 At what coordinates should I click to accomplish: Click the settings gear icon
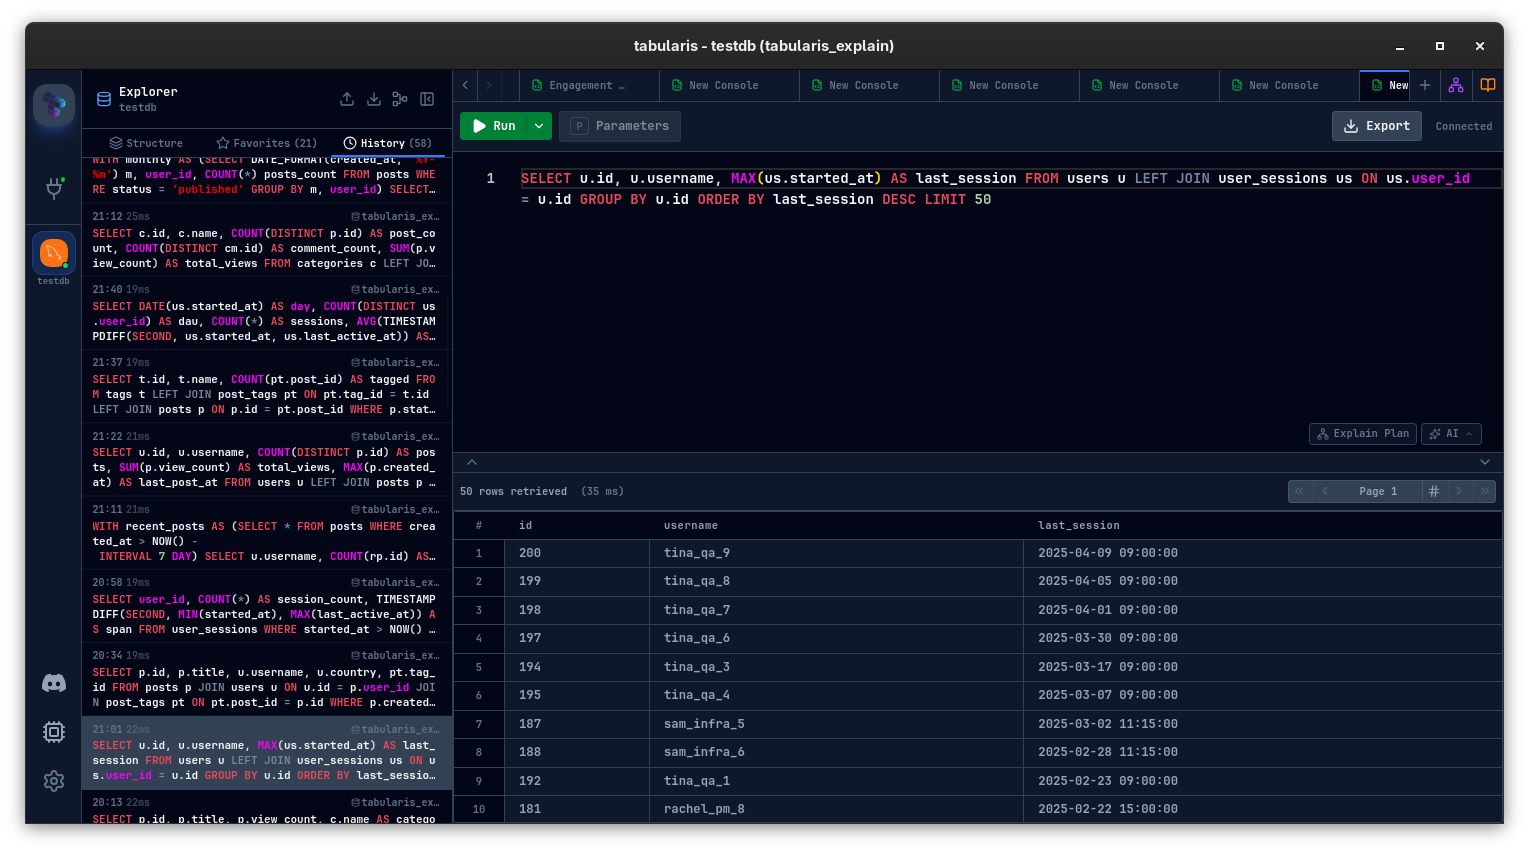click(x=54, y=781)
